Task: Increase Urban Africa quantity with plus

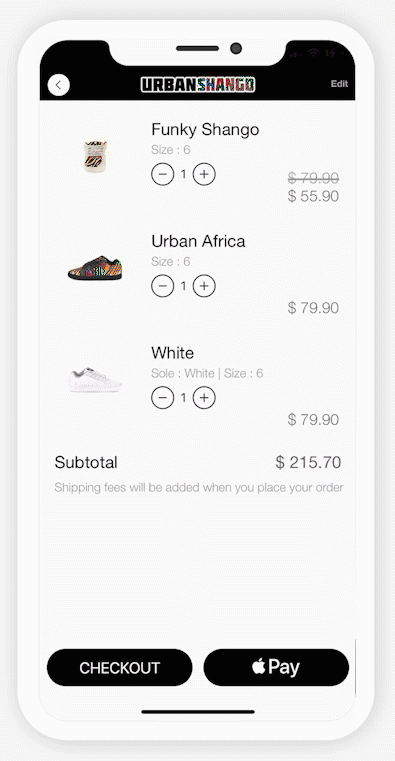Action: click(204, 286)
